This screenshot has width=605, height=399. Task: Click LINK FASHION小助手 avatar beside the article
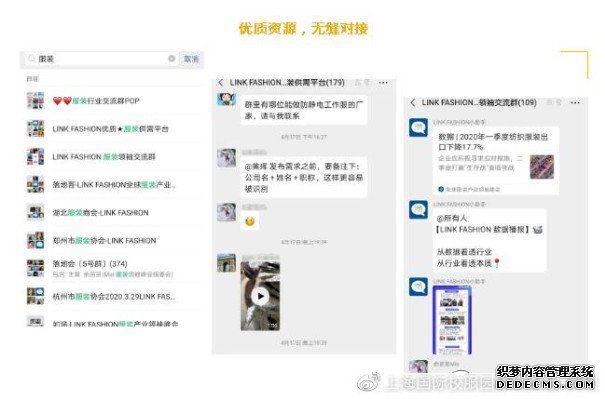coord(418,128)
